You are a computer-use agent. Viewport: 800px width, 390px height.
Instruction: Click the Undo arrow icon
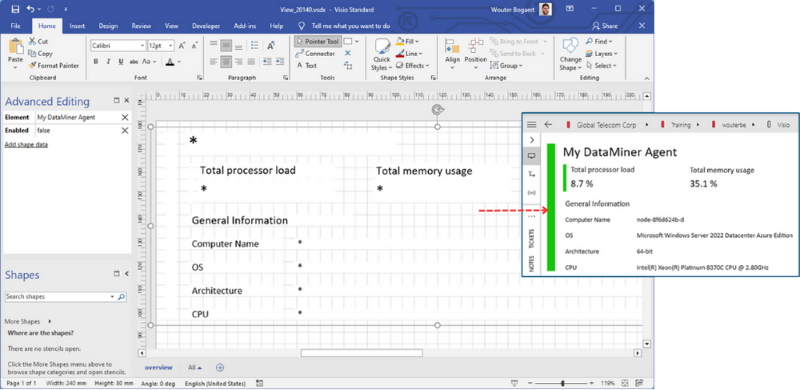coord(31,9)
